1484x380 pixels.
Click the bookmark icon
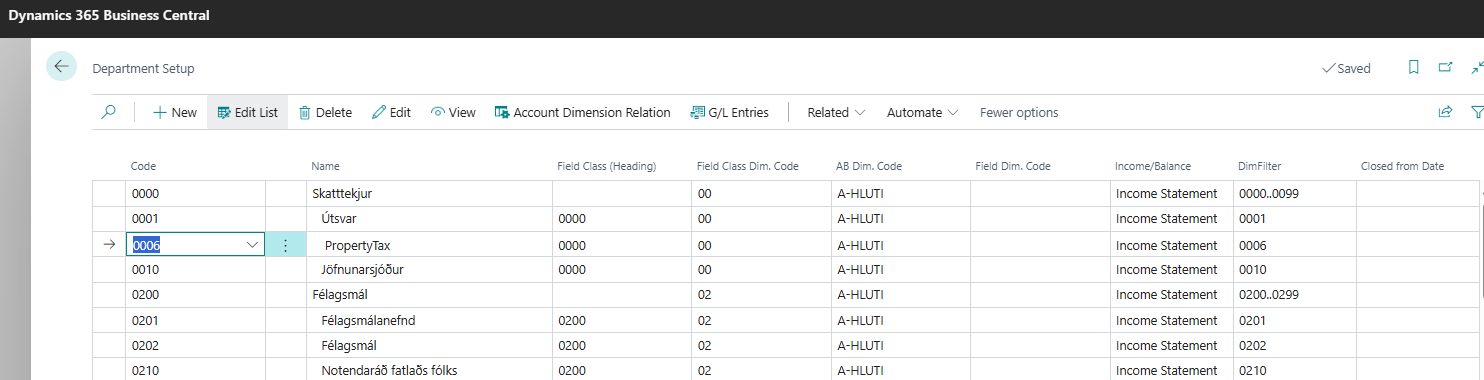click(x=1413, y=68)
